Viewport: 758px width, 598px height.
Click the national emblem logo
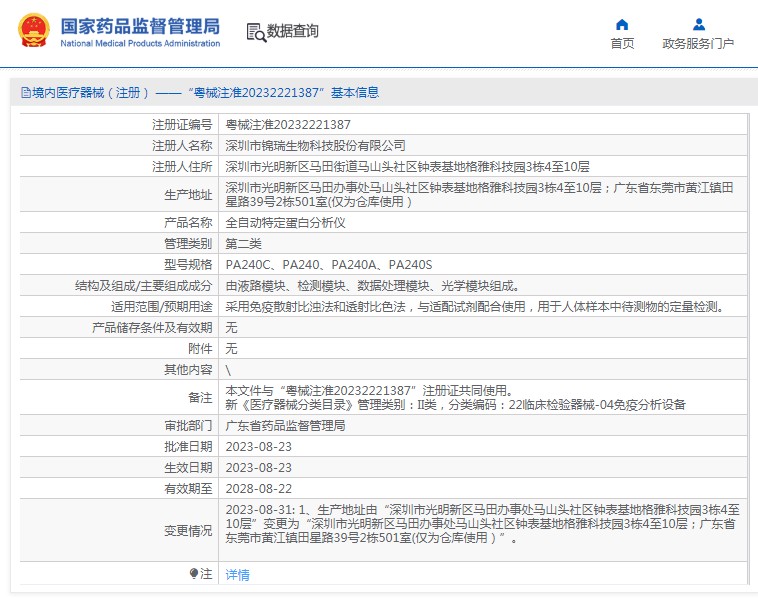click(34, 30)
